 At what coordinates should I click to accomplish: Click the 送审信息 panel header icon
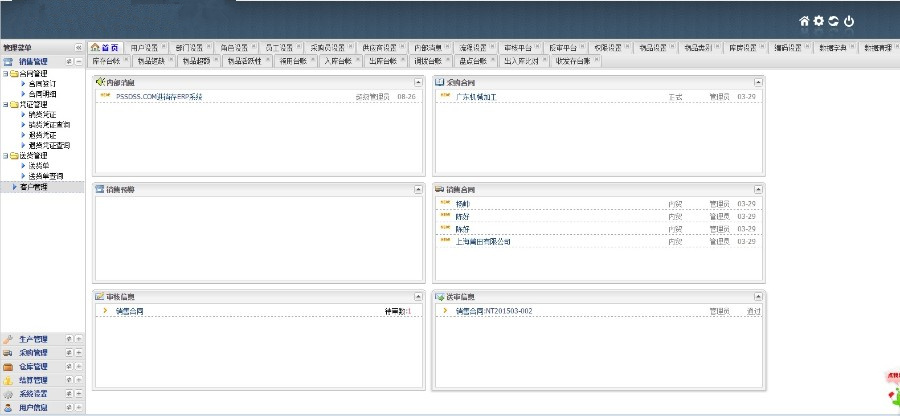pyautogui.click(x=440, y=297)
